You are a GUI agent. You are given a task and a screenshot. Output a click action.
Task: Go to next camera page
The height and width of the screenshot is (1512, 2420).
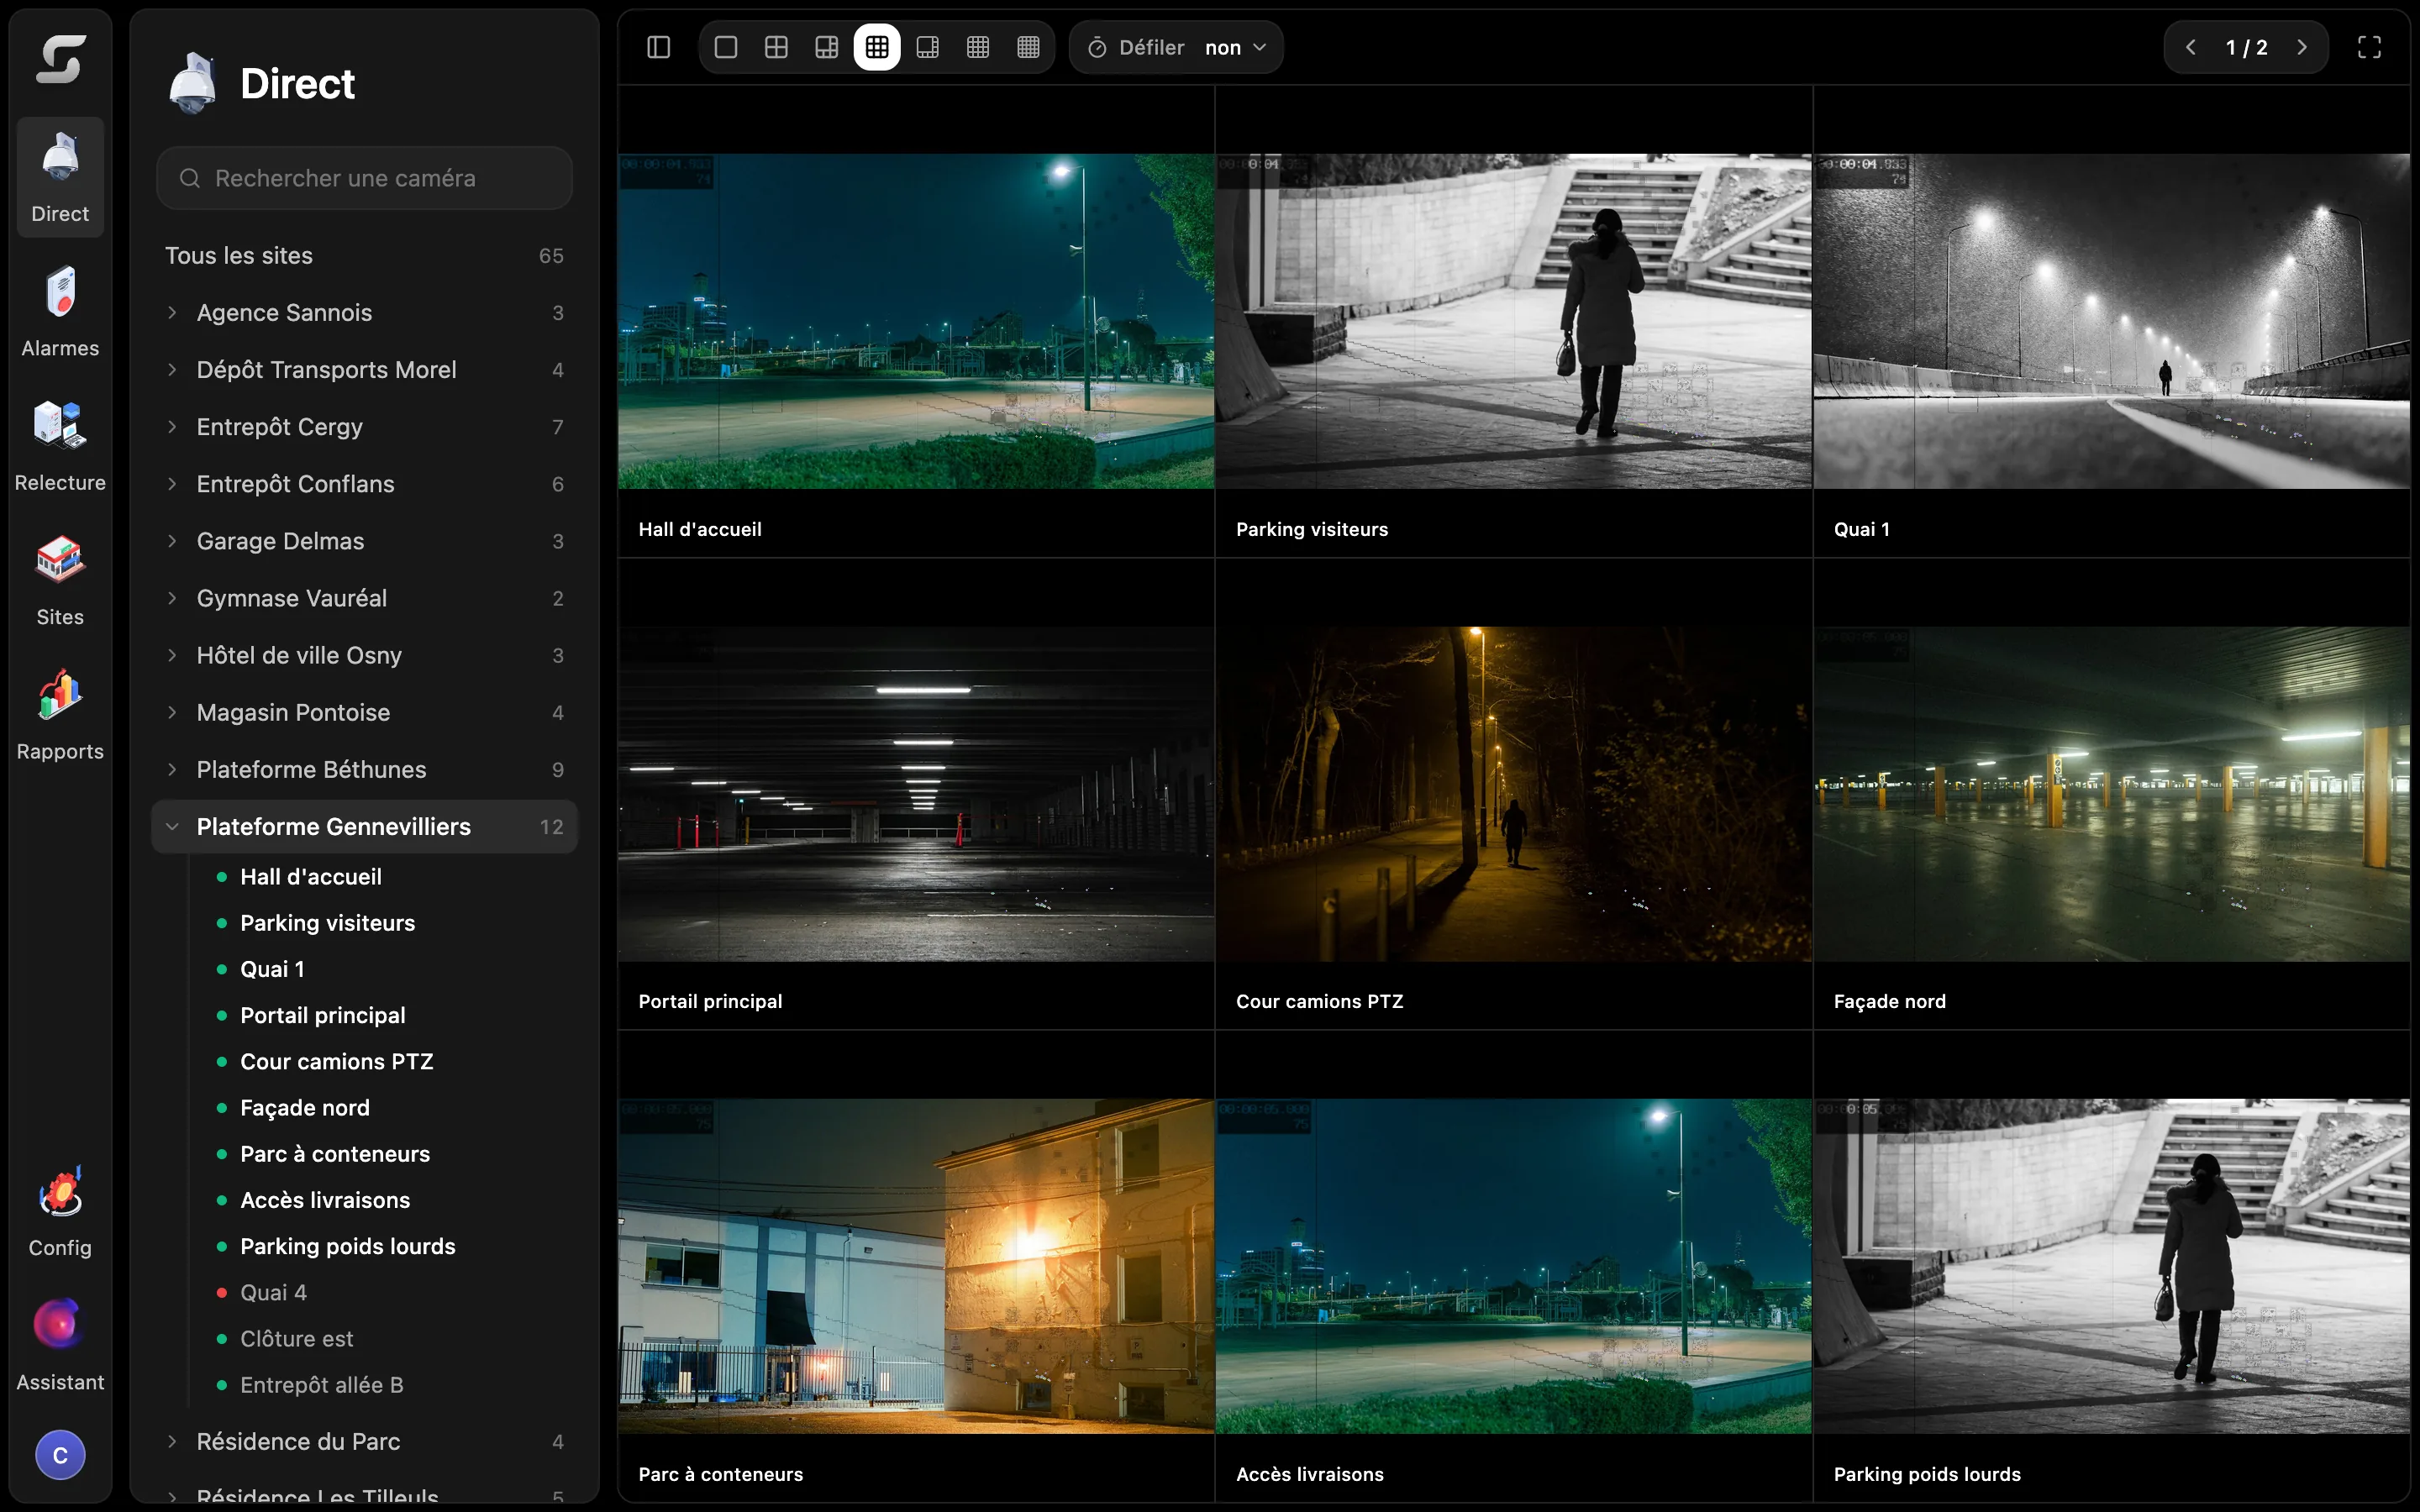coord(2302,47)
